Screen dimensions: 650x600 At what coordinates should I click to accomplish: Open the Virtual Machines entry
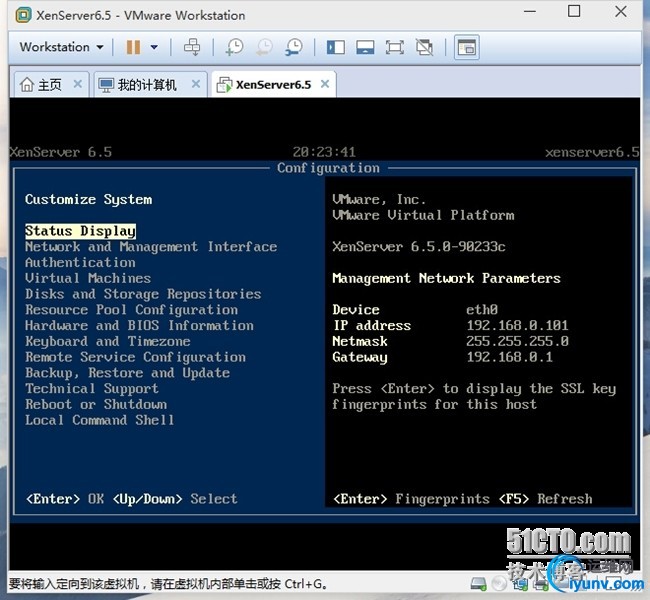88,278
